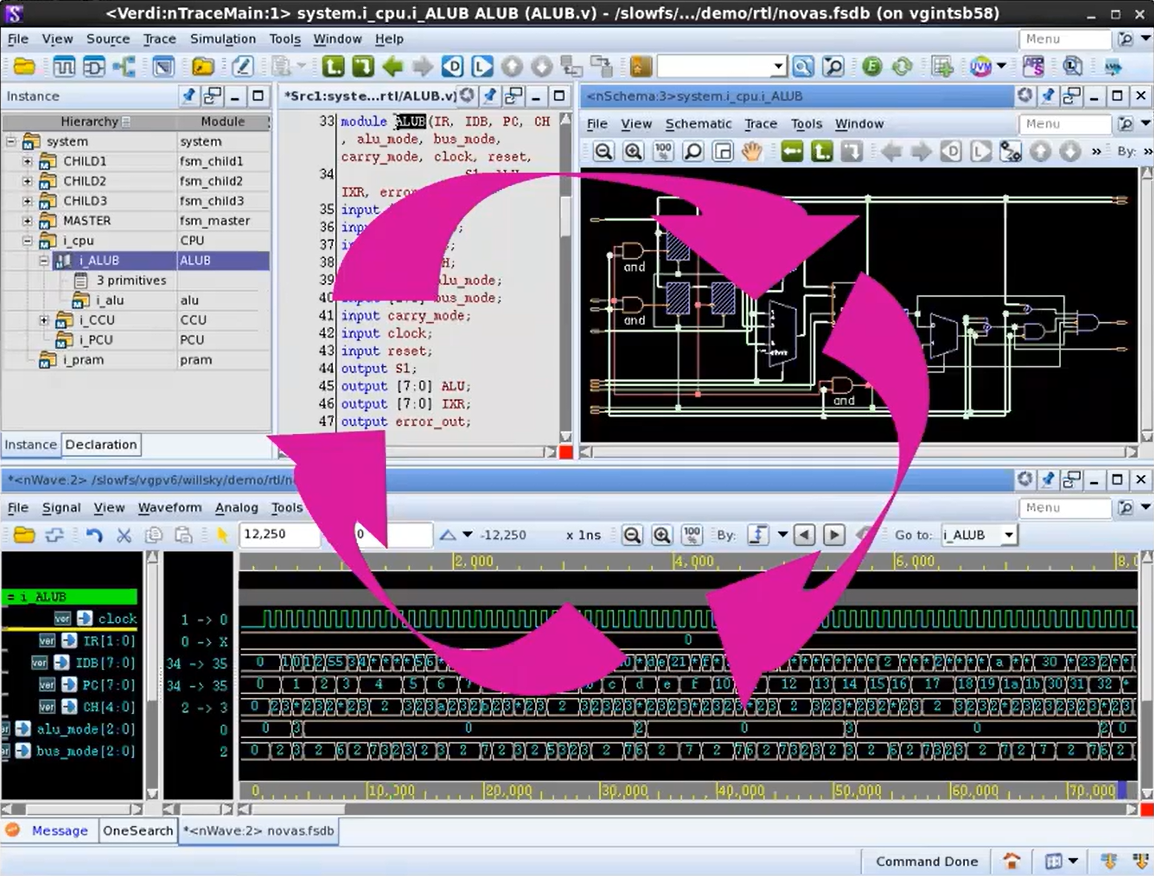The height and width of the screenshot is (876, 1154).
Task: Open the Schematic menu in nSchema
Action: [698, 124]
